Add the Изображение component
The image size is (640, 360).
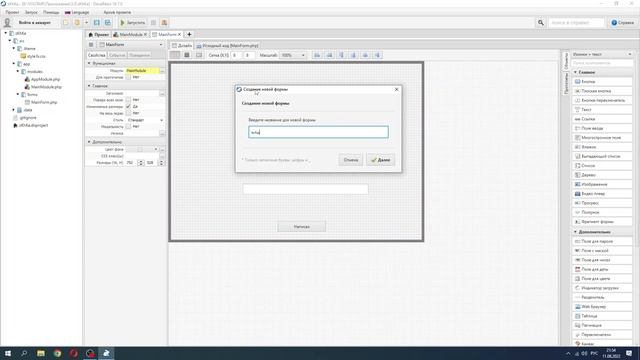point(602,184)
